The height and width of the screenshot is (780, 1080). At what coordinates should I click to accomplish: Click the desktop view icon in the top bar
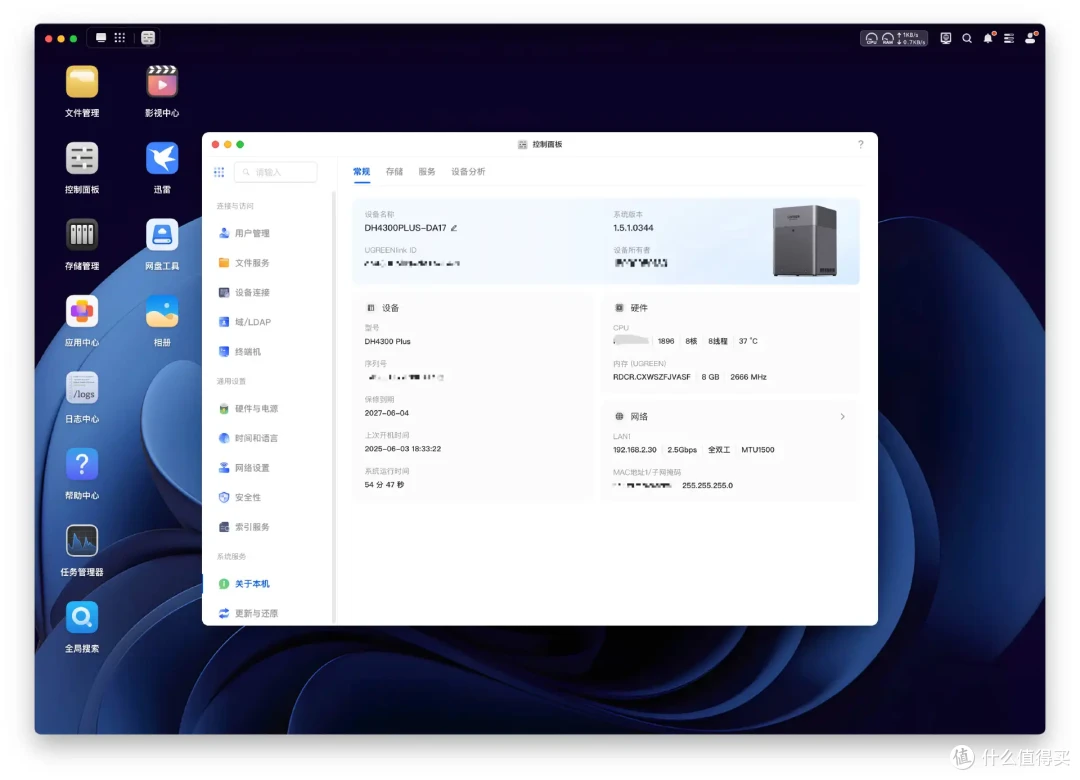(101, 38)
